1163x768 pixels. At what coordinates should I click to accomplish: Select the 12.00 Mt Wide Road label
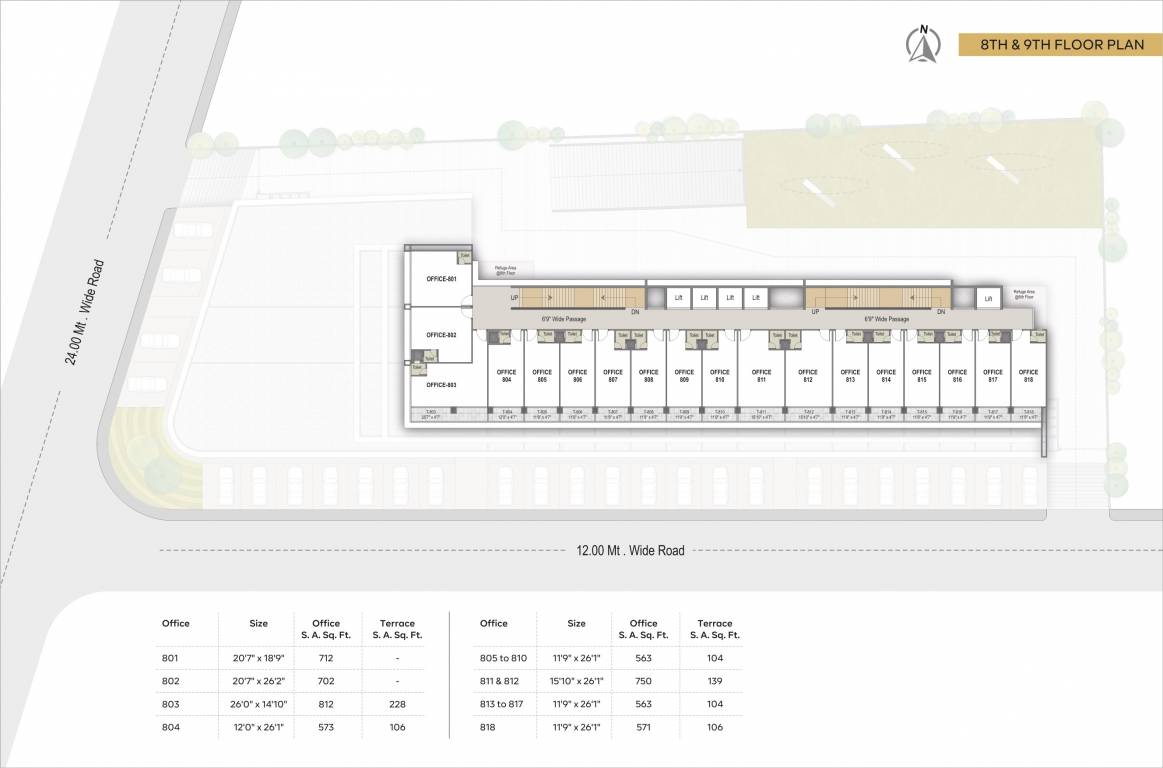[632, 548]
